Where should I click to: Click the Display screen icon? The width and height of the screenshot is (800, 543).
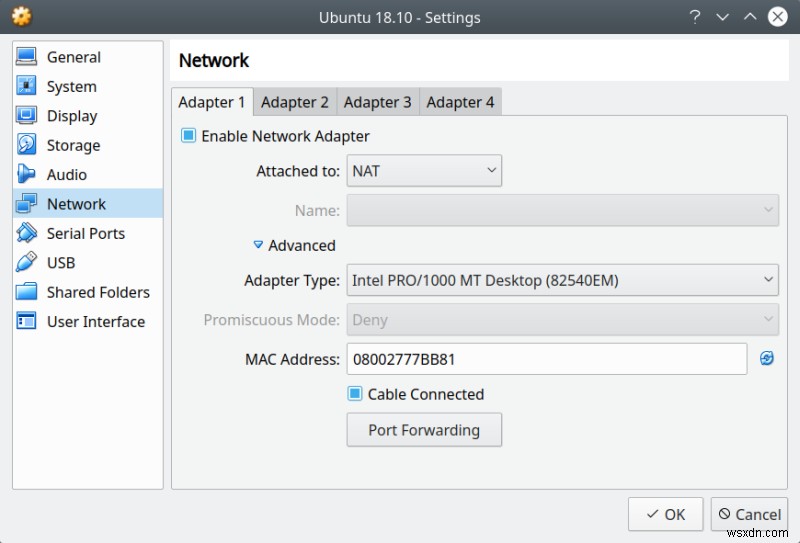pos(26,115)
